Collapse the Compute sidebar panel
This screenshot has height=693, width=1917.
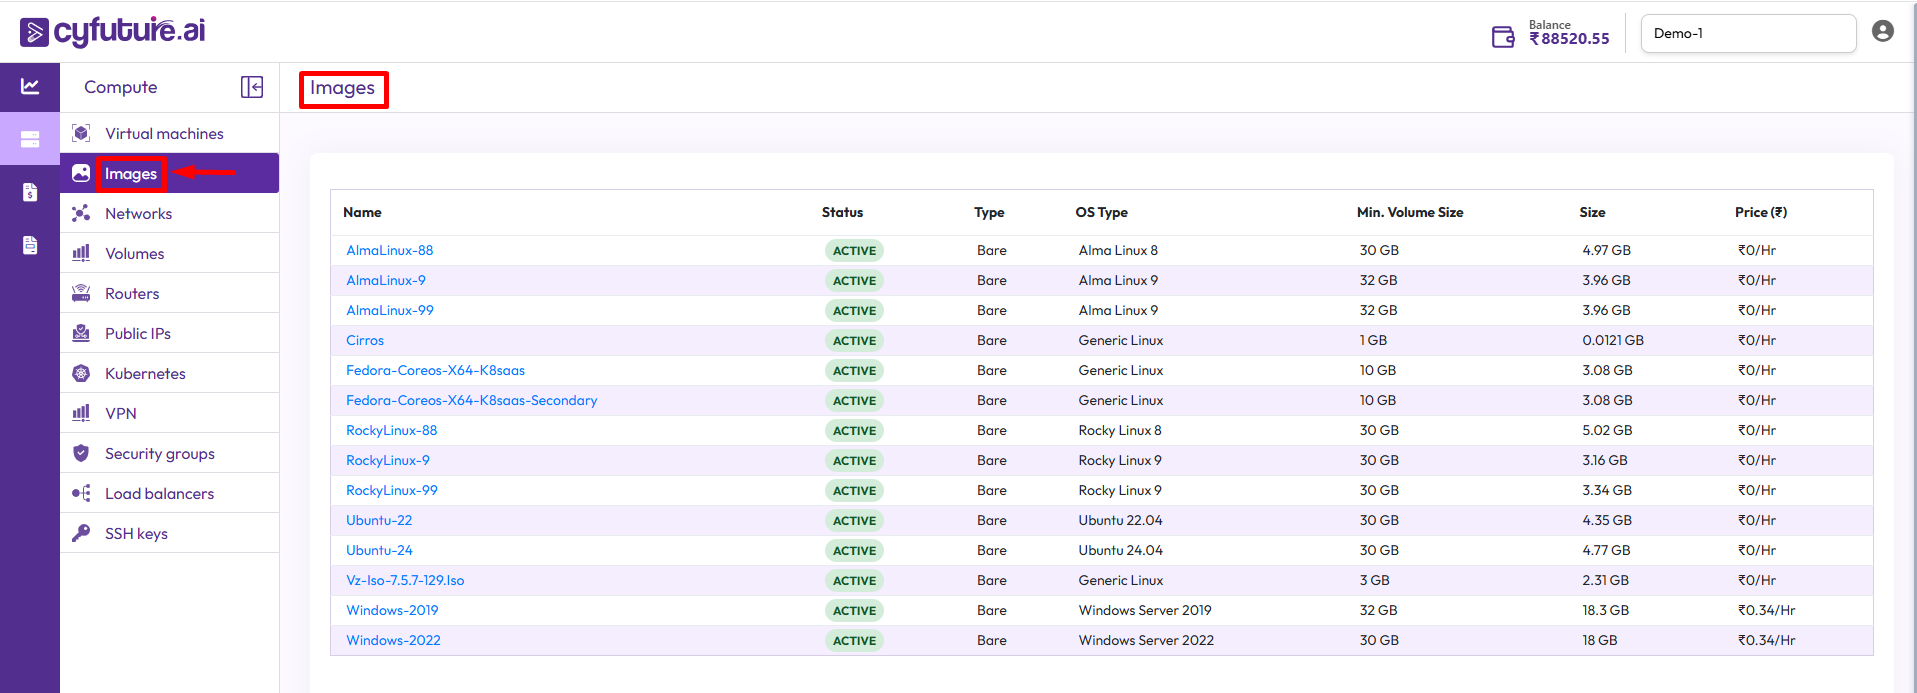pyautogui.click(x=252, y=87)
